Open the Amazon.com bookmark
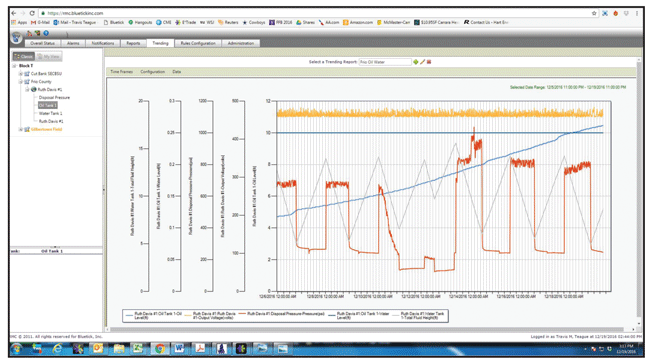This screenshot has width=650, height=361. (358, 22)
